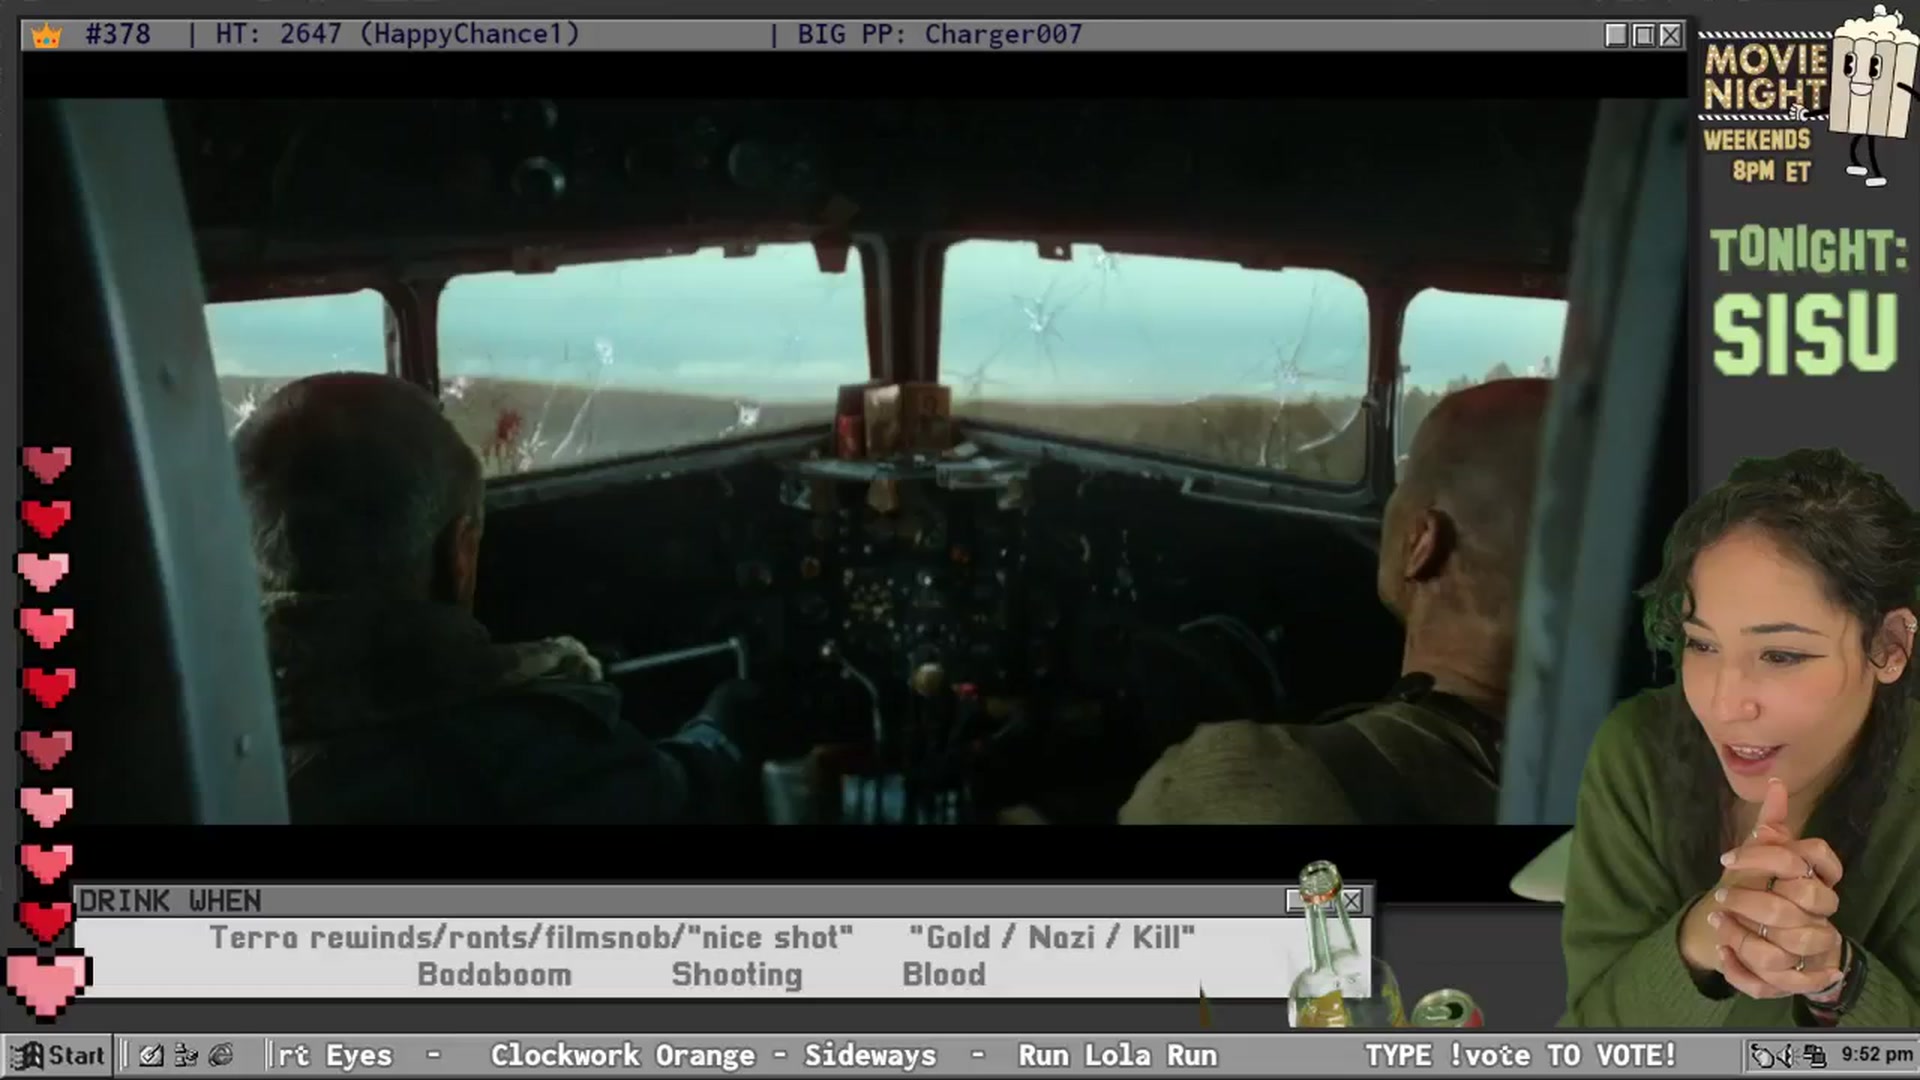Click the #378 text in the title bar

click(x=118, y=35)
